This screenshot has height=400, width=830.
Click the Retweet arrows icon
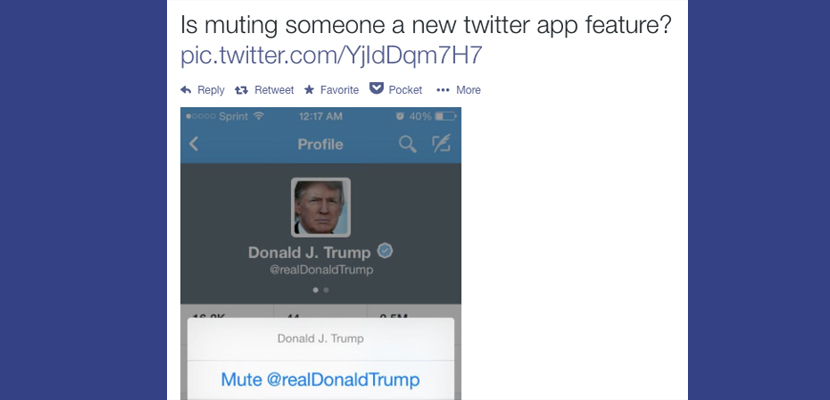point(241,90)
